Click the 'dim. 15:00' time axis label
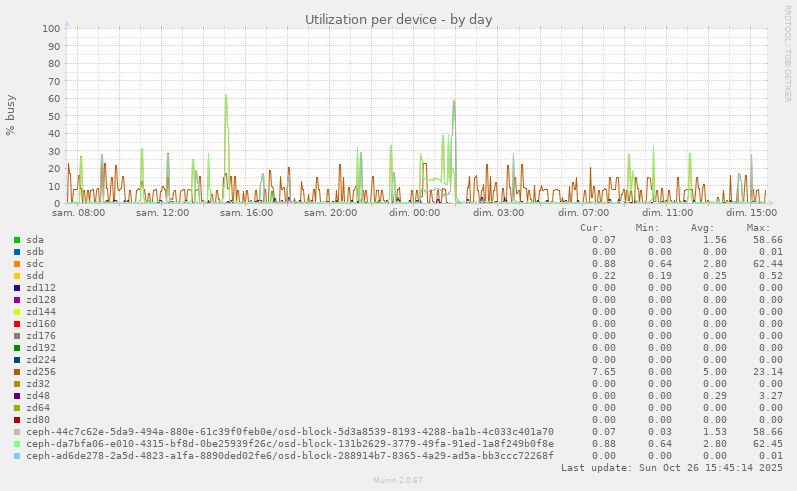The height and width of the screenshot is (491, 797). (751, 213)
